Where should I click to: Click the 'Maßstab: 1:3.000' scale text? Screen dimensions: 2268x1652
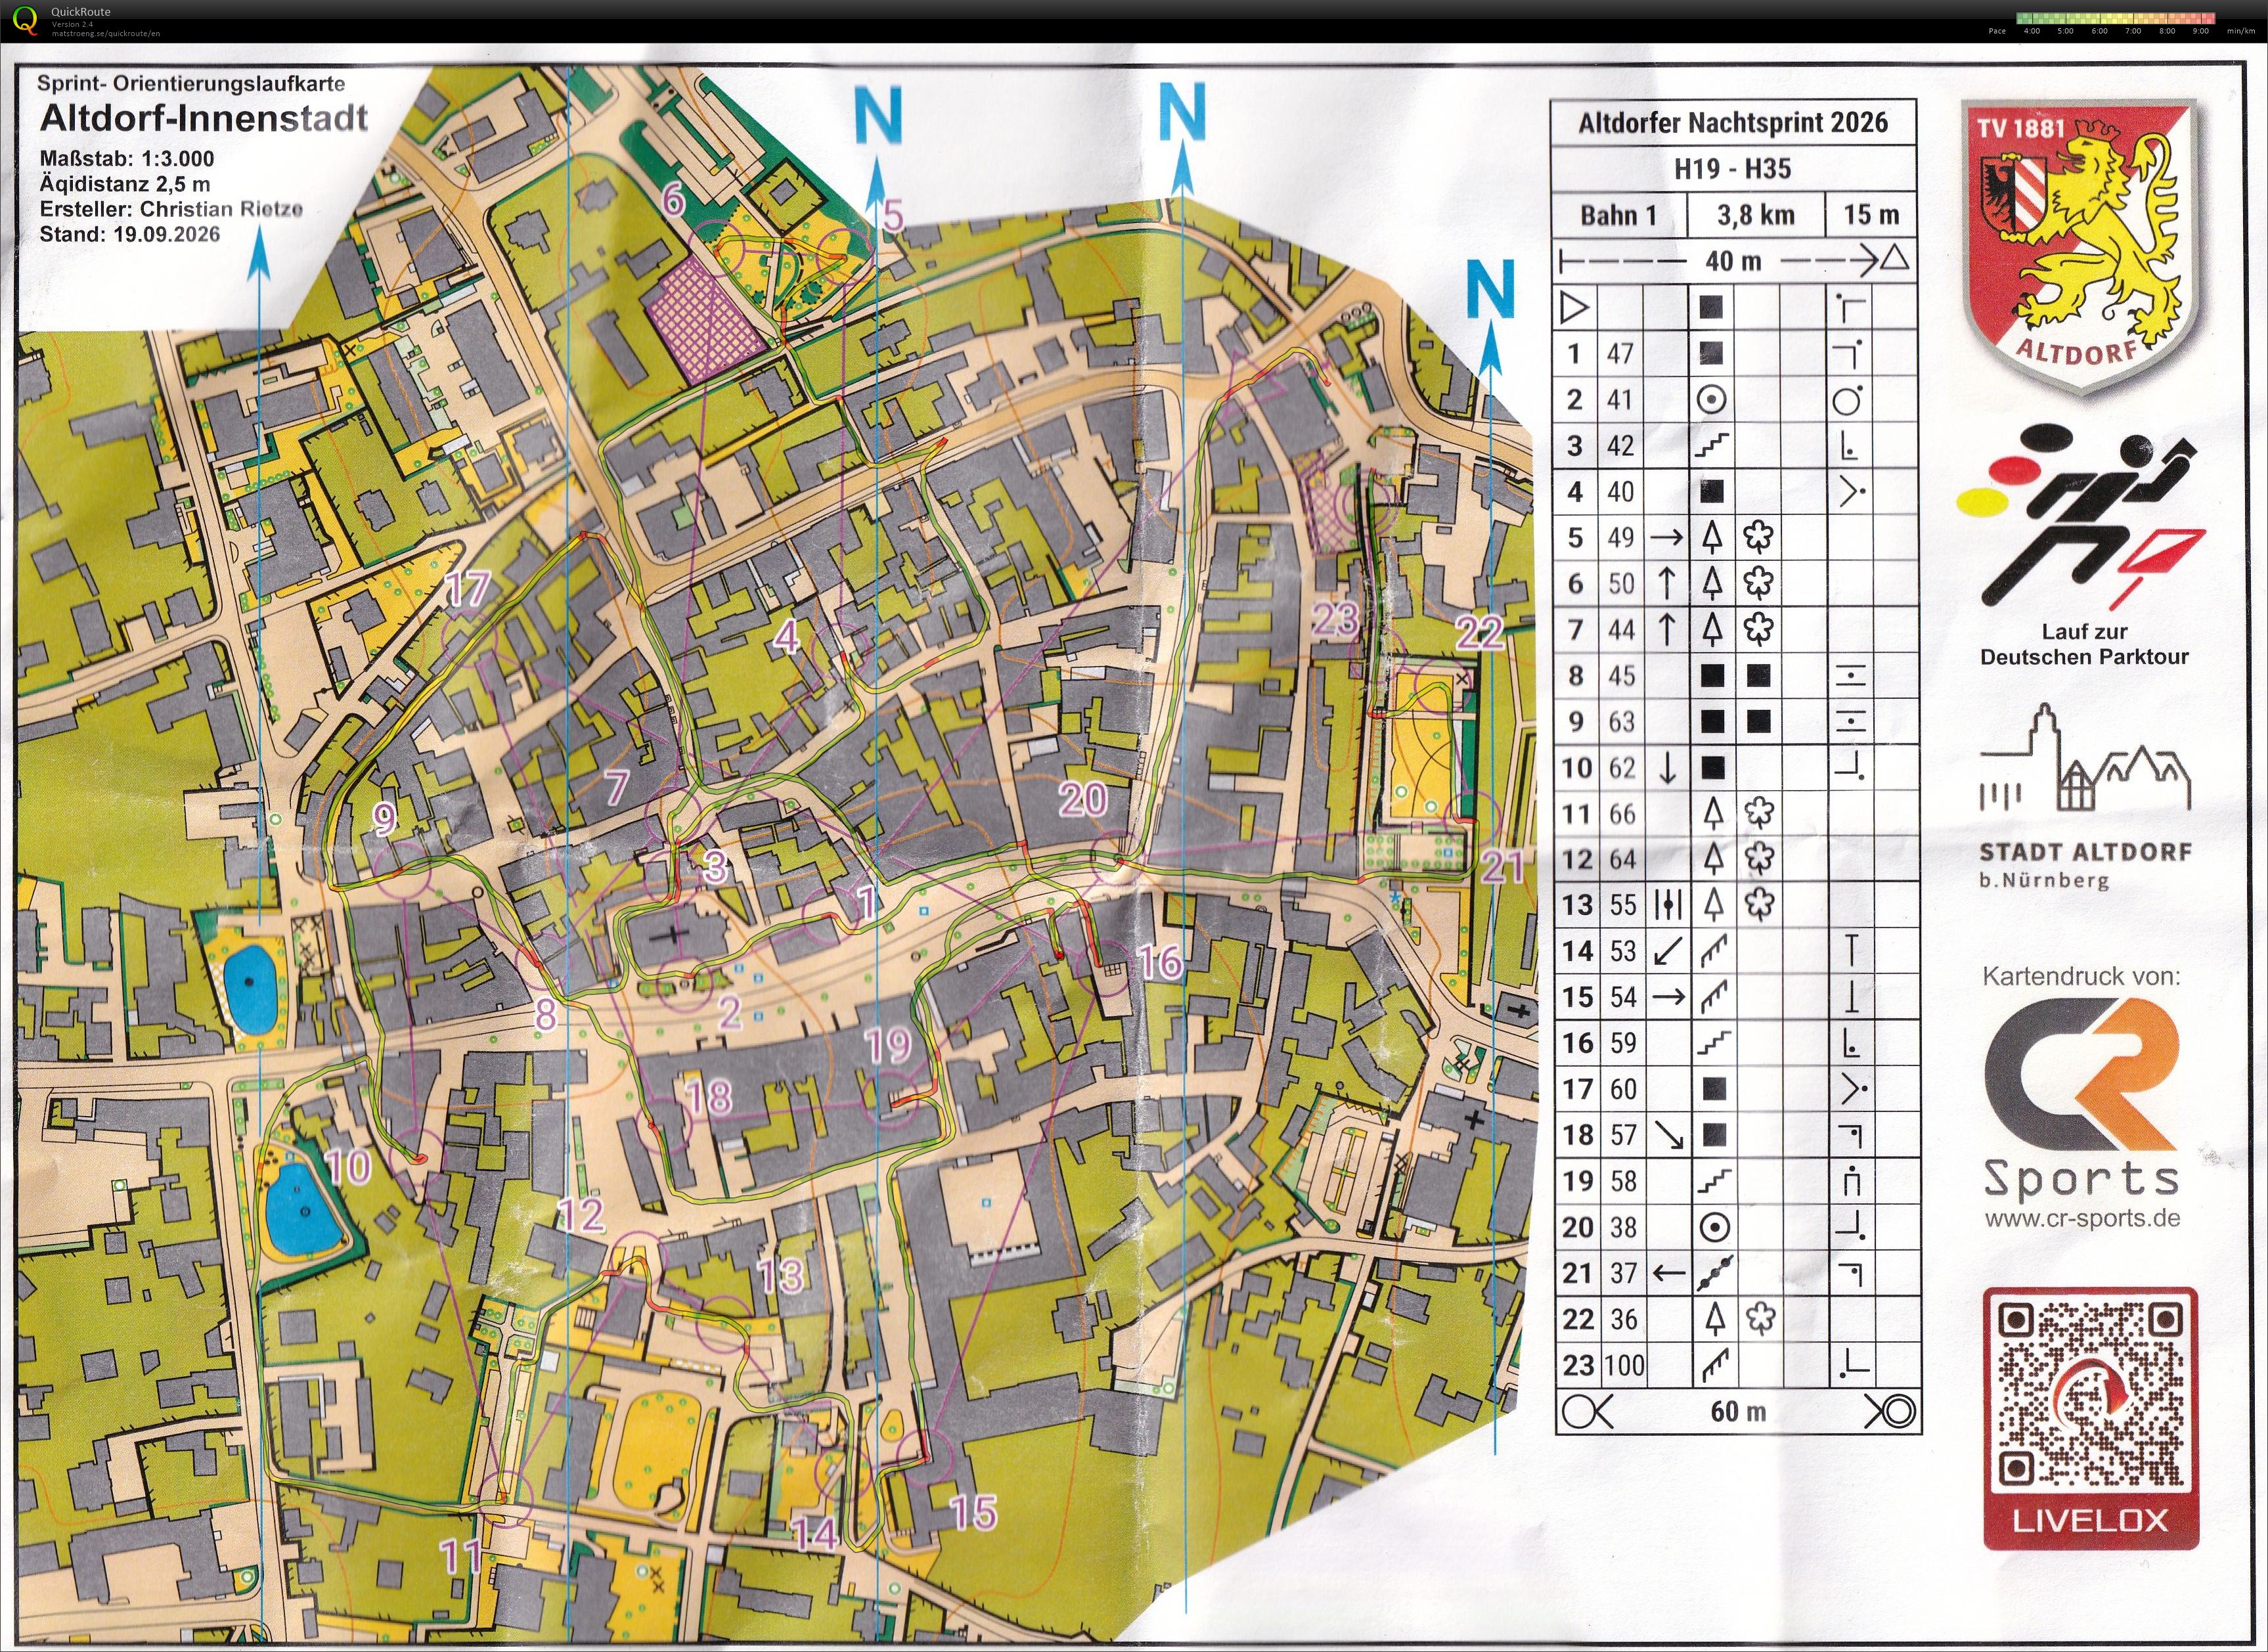pyautogui.click(x=127, y=159)
